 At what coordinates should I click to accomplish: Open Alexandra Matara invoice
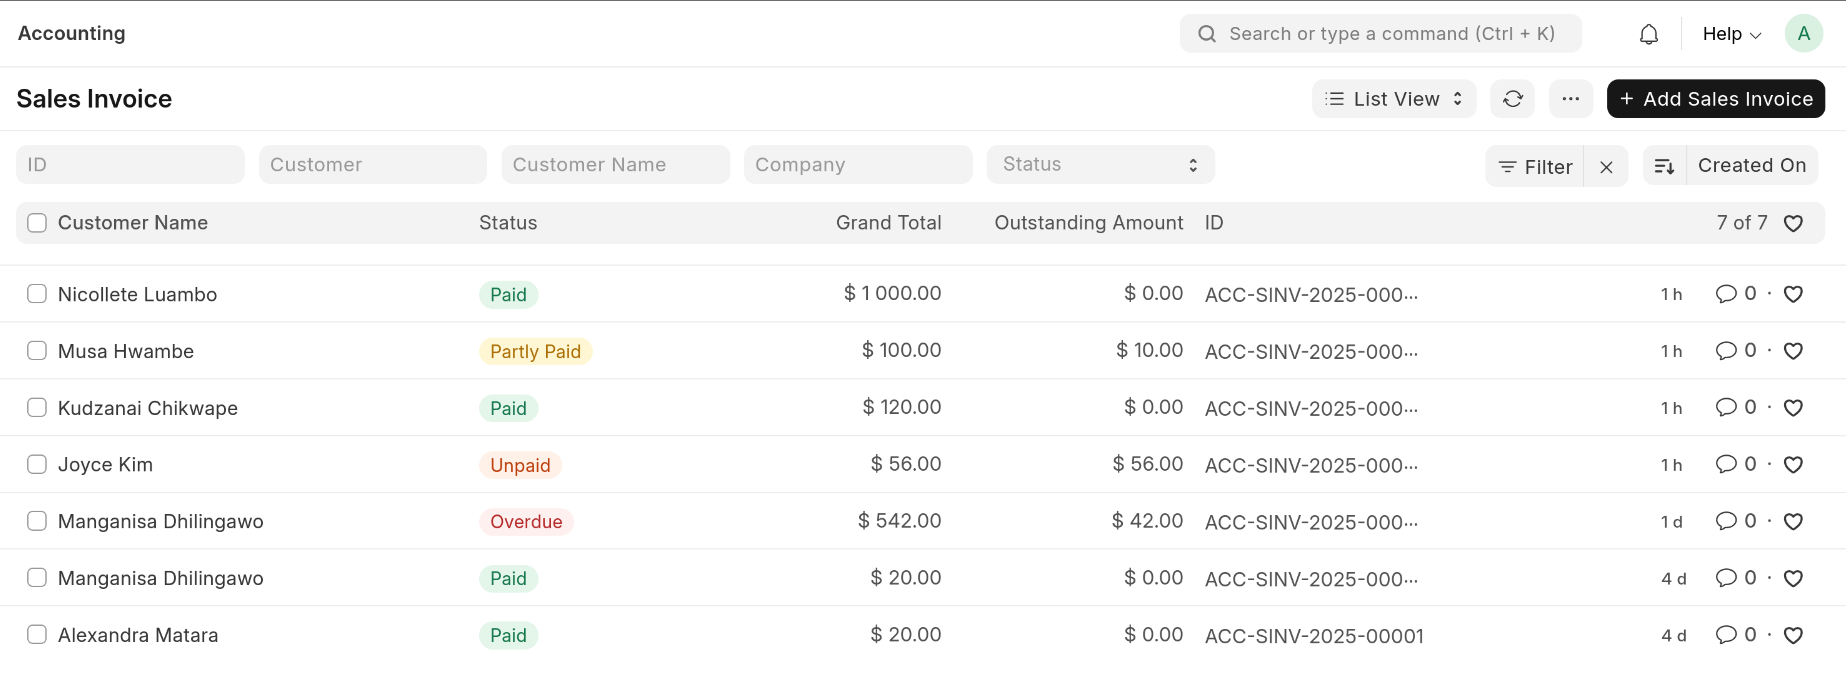pyautogui.click(x=138, y=635)
